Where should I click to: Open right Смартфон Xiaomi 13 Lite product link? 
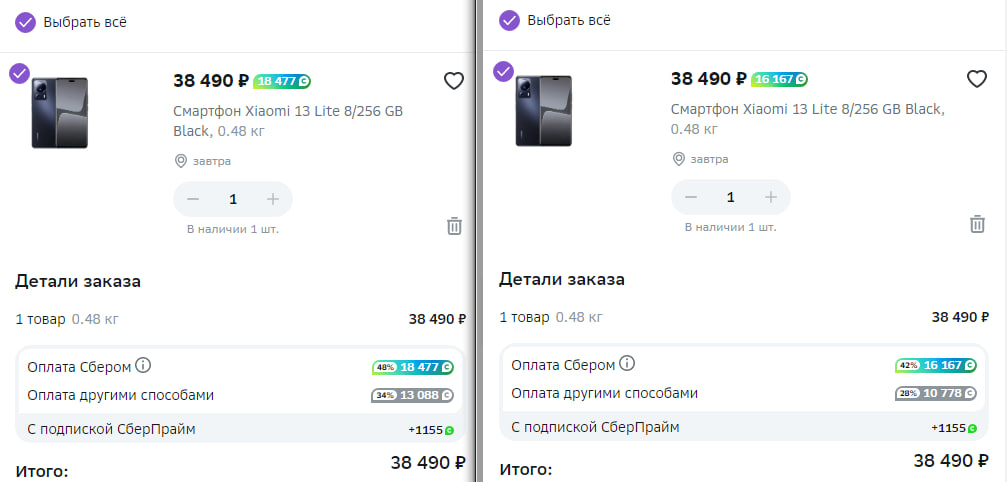click(x=808, y=119)
